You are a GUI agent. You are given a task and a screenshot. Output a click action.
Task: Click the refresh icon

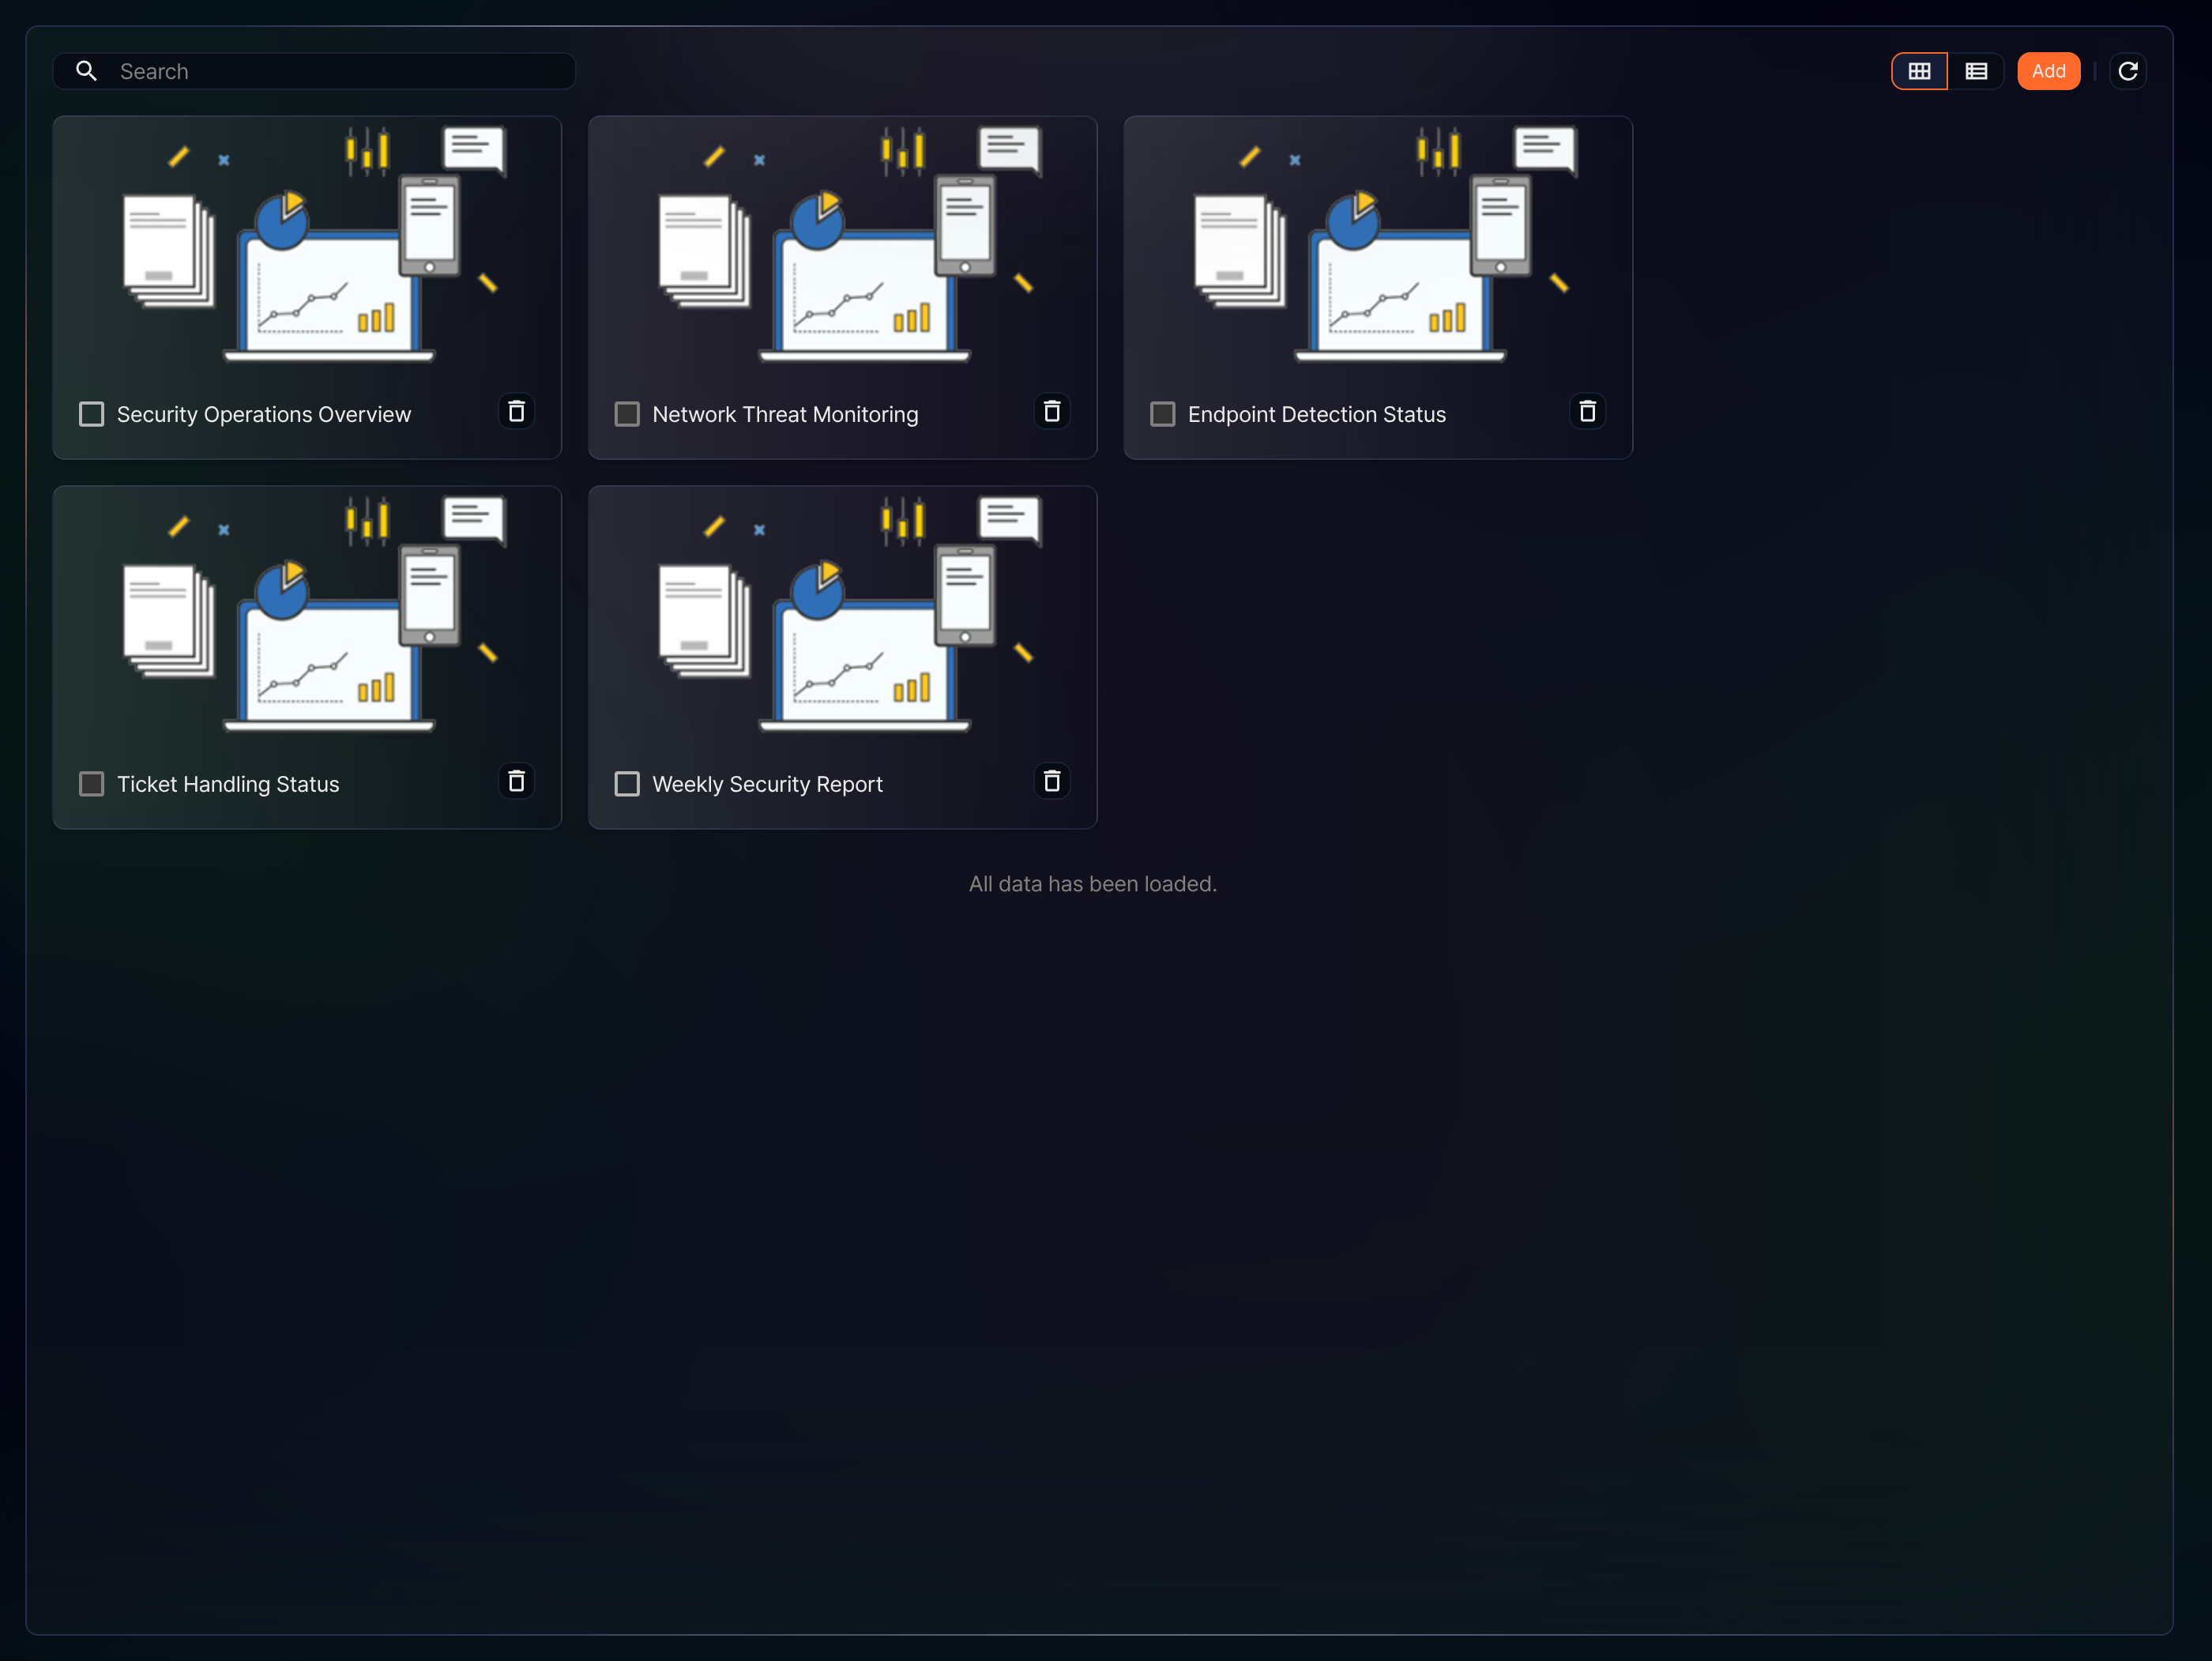coord(2128,71)
